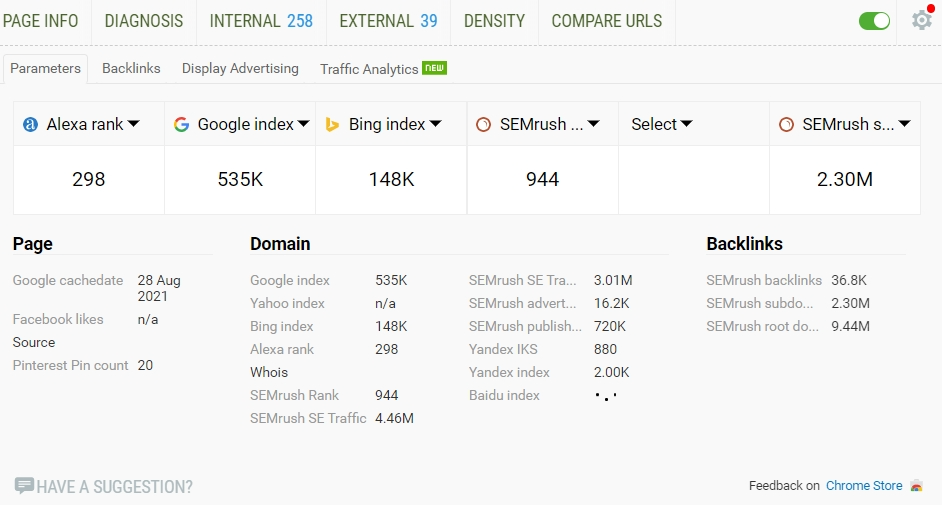This screenshot has width=942, height=505.
Task: Click the Alexa rank value 298 cell
Action: (89, 180)
